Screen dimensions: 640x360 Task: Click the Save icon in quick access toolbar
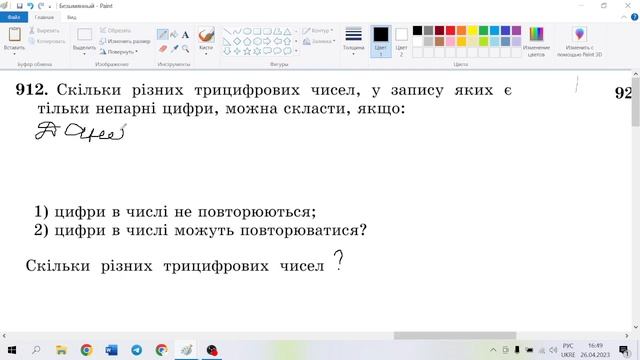coord(19,6)
